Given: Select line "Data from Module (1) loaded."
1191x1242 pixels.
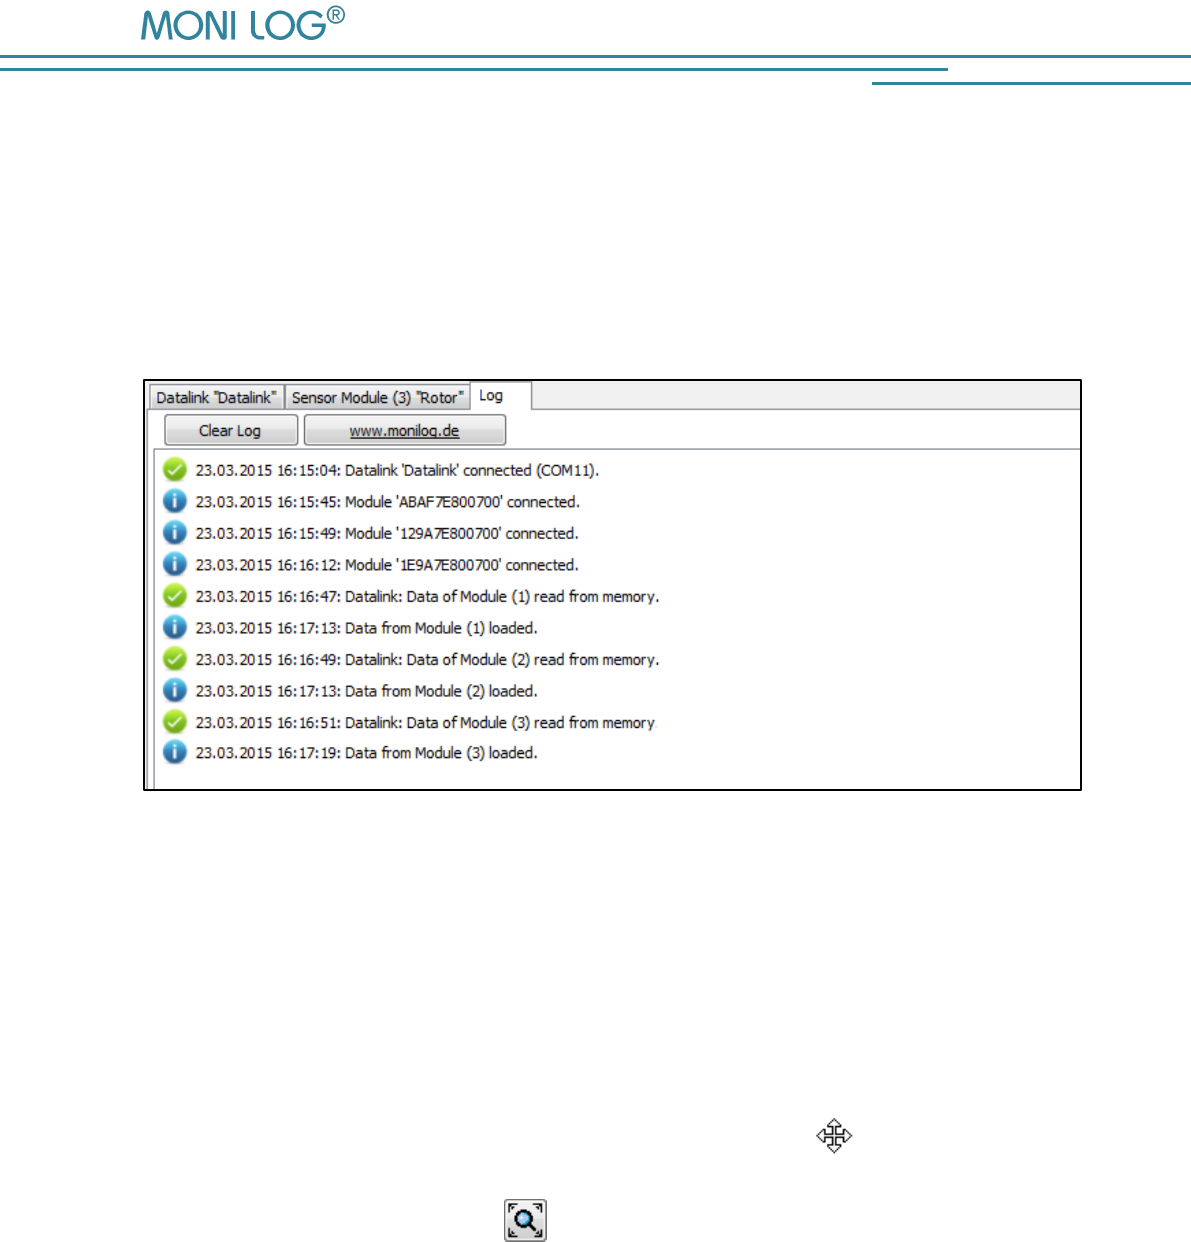Looking at the screenshot, I should pos(366,628).
